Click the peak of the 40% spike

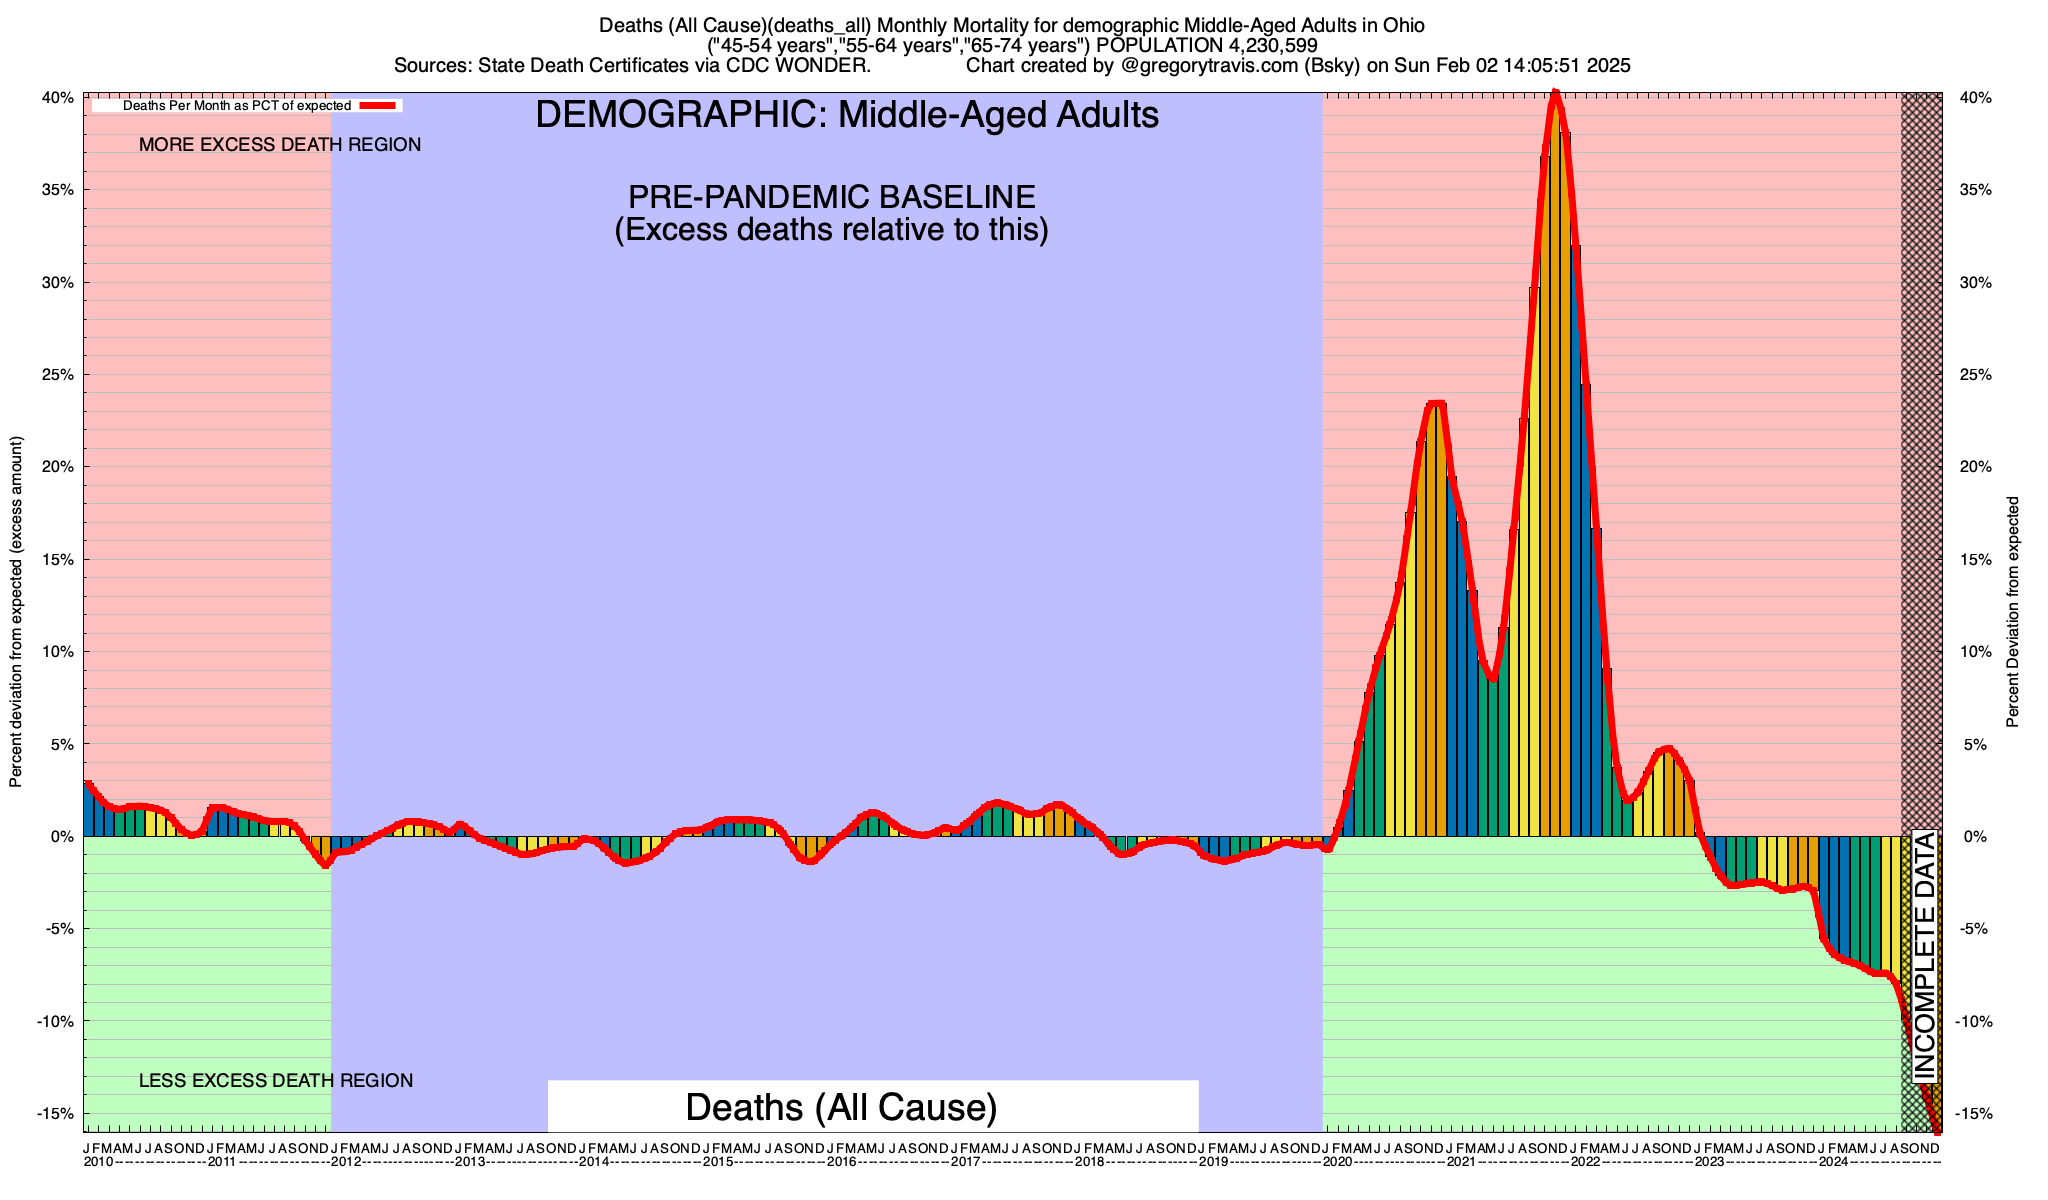pyautogui.click(x=1554, y=95)
